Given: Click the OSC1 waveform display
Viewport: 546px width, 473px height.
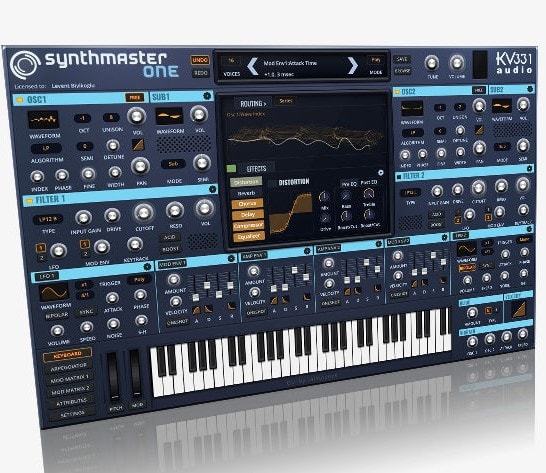Looking at the screenshot, I should pos(43,120).
